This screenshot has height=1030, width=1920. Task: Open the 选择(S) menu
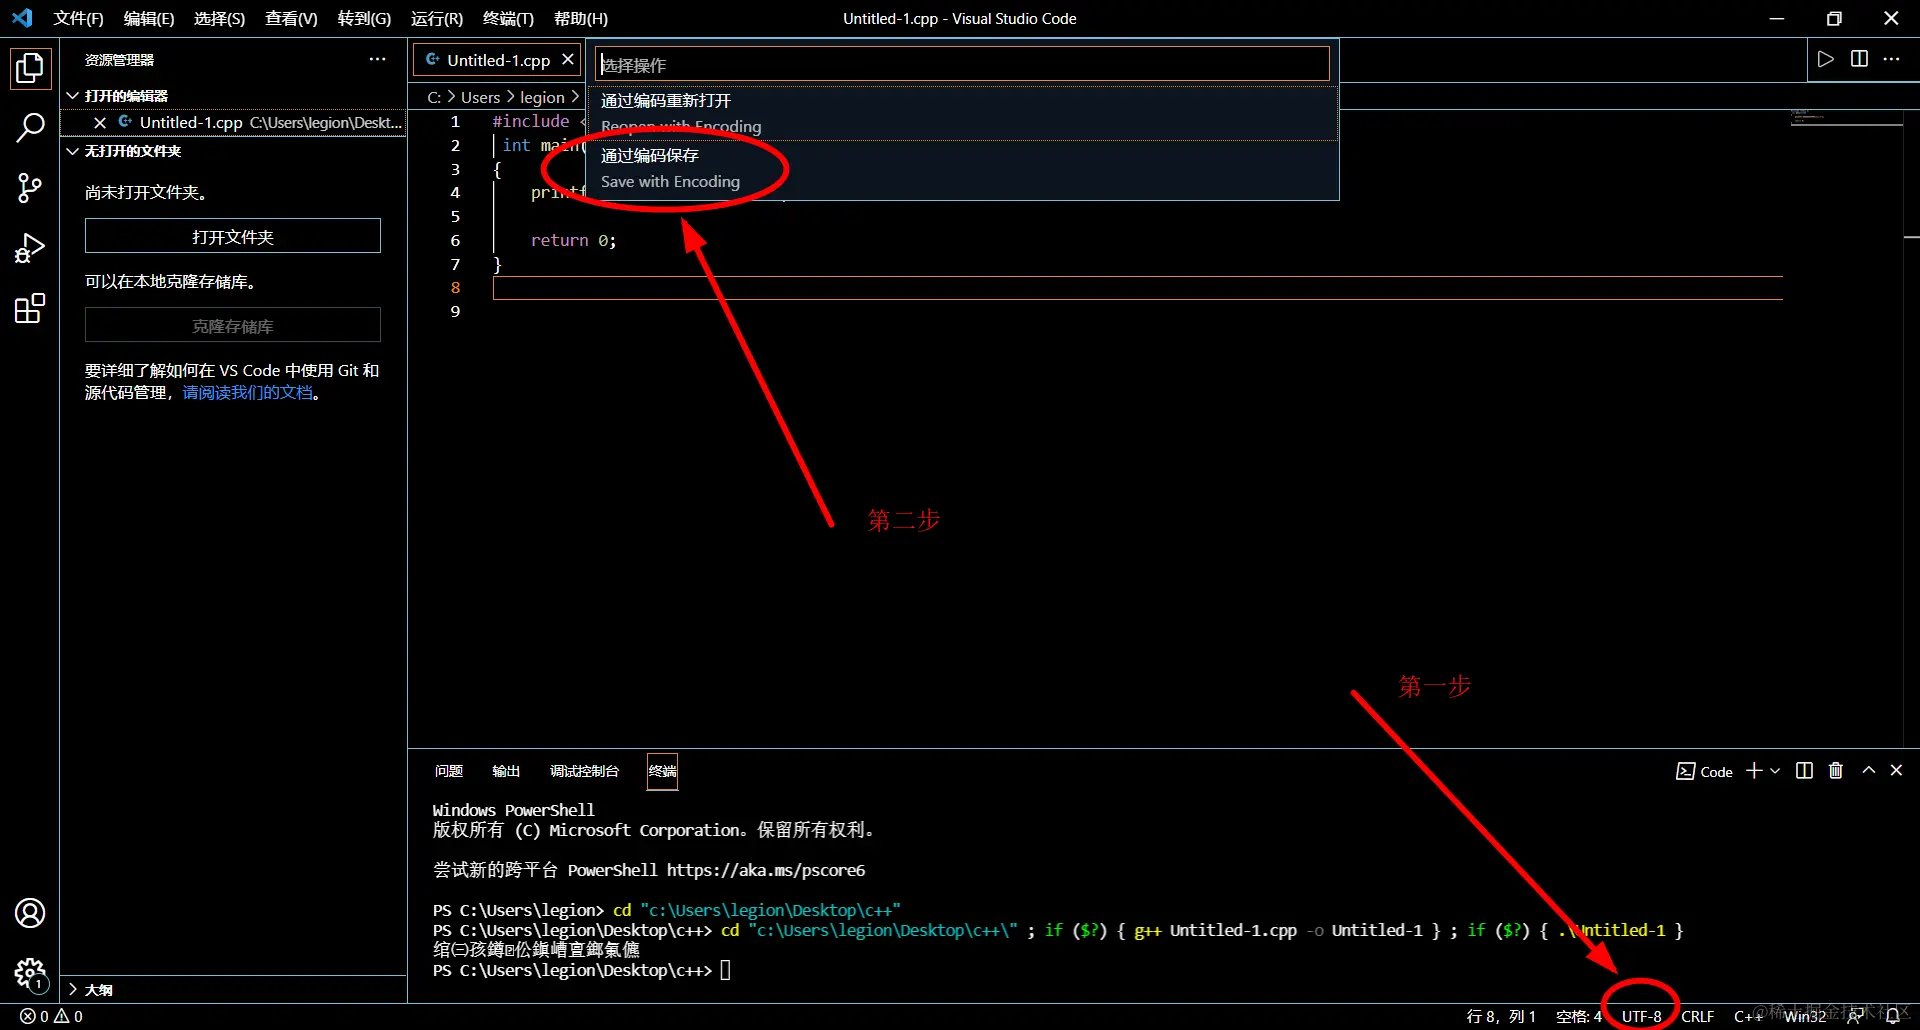pos(219,19)
